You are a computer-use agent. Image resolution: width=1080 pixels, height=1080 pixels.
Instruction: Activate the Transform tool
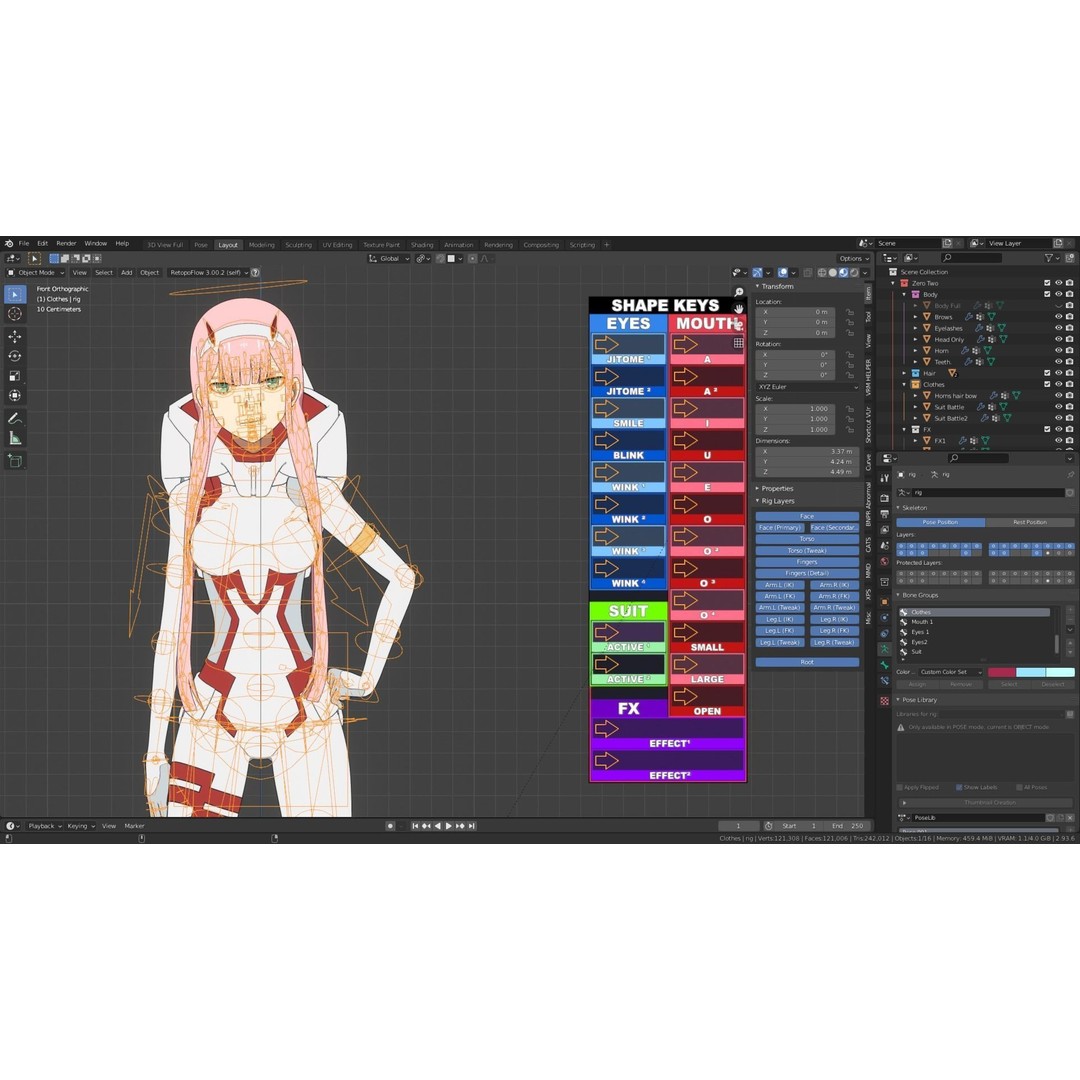[x=14, y=395]
